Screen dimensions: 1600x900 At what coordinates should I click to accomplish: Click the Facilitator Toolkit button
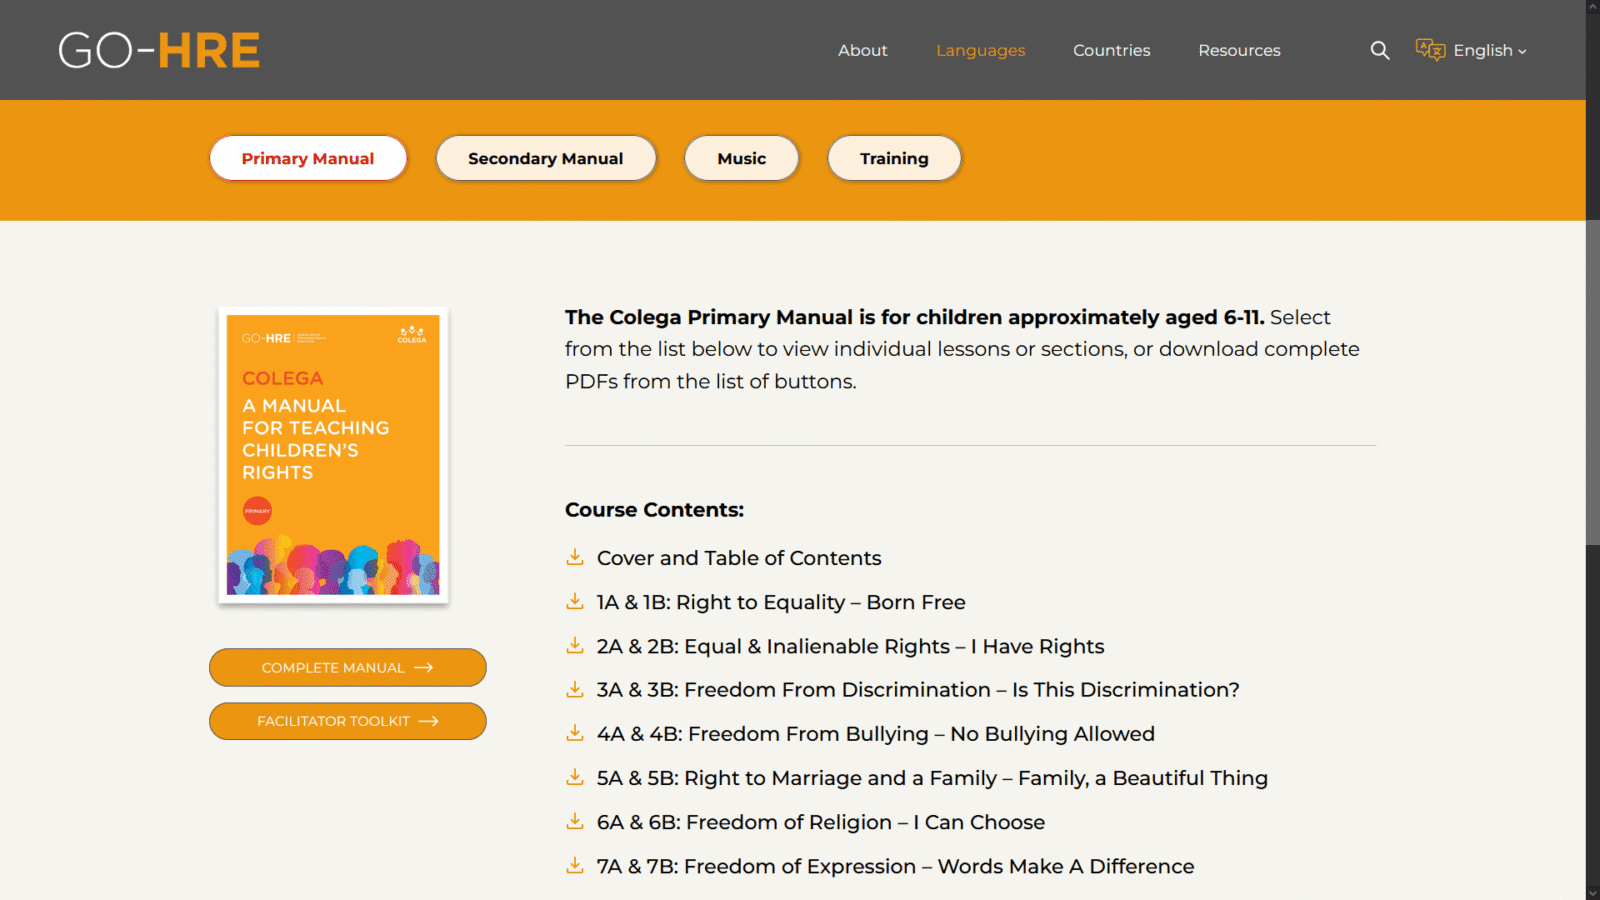(x=347, y=721)
